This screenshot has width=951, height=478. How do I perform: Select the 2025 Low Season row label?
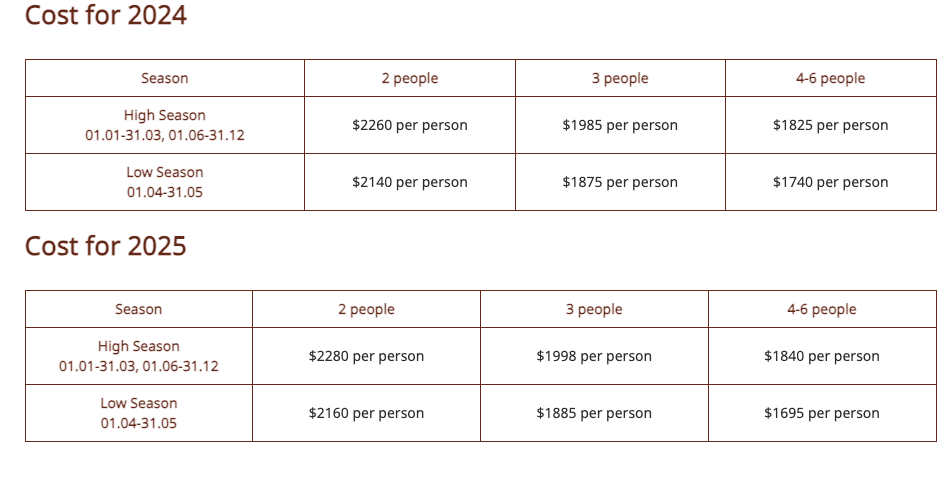(138, 413)
